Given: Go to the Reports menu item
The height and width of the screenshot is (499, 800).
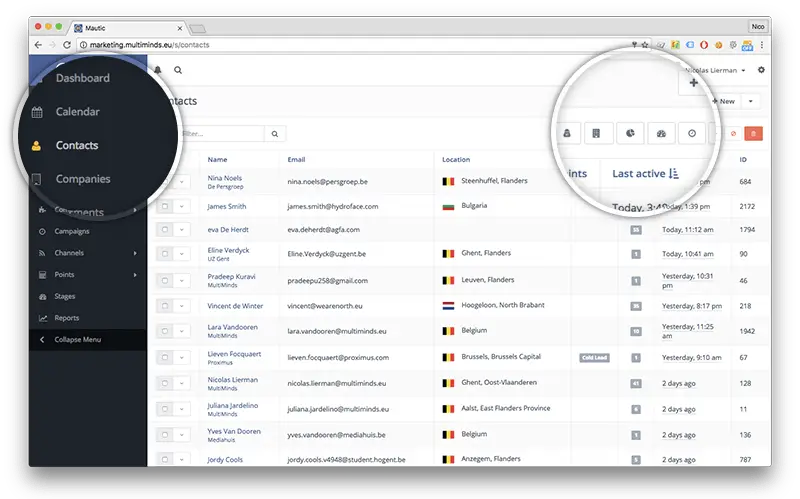Looking at the screenshot, I should [67, 318].
